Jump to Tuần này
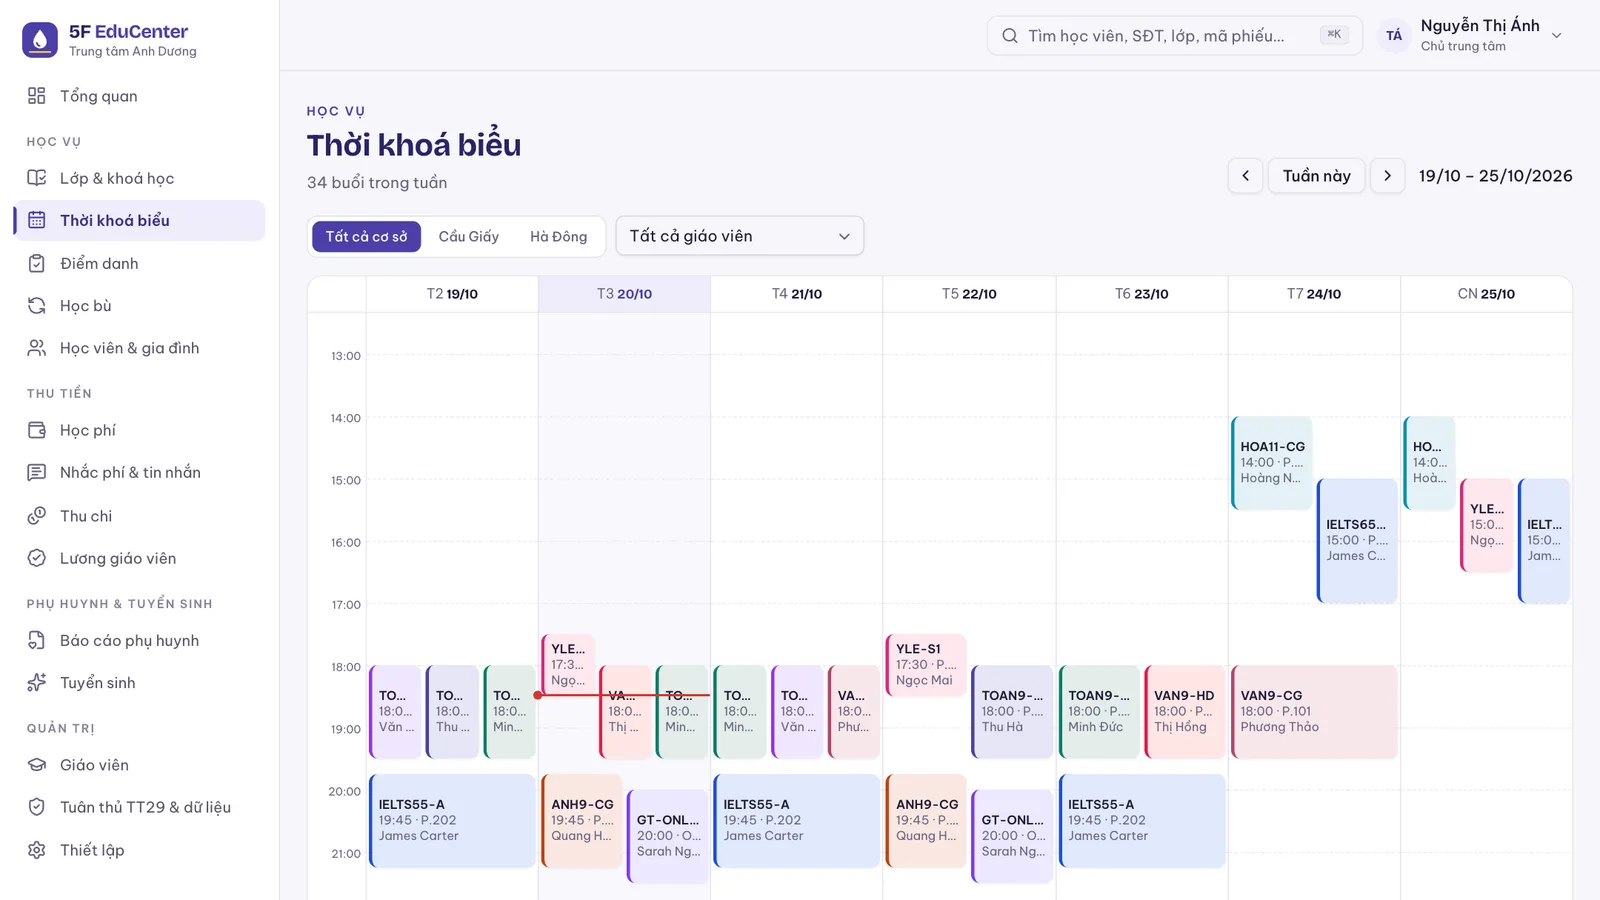 click(1316, 176)
